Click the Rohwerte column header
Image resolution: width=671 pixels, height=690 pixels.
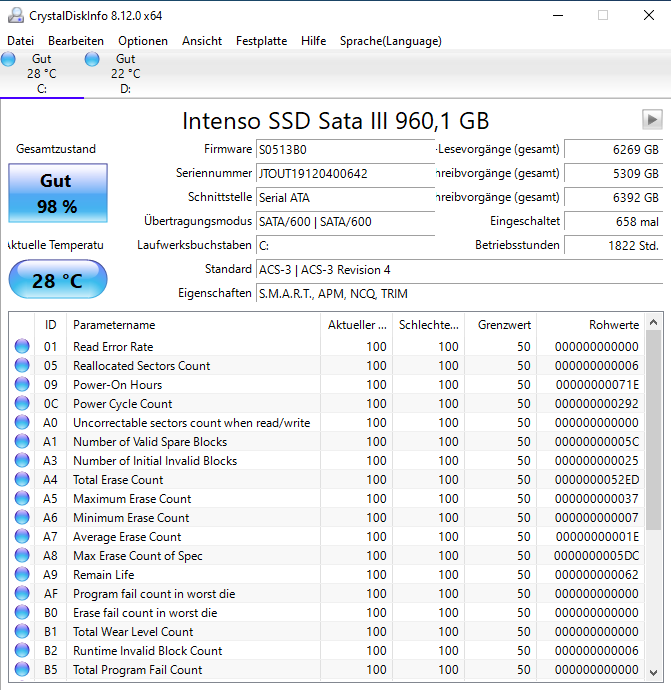[590, 325]
